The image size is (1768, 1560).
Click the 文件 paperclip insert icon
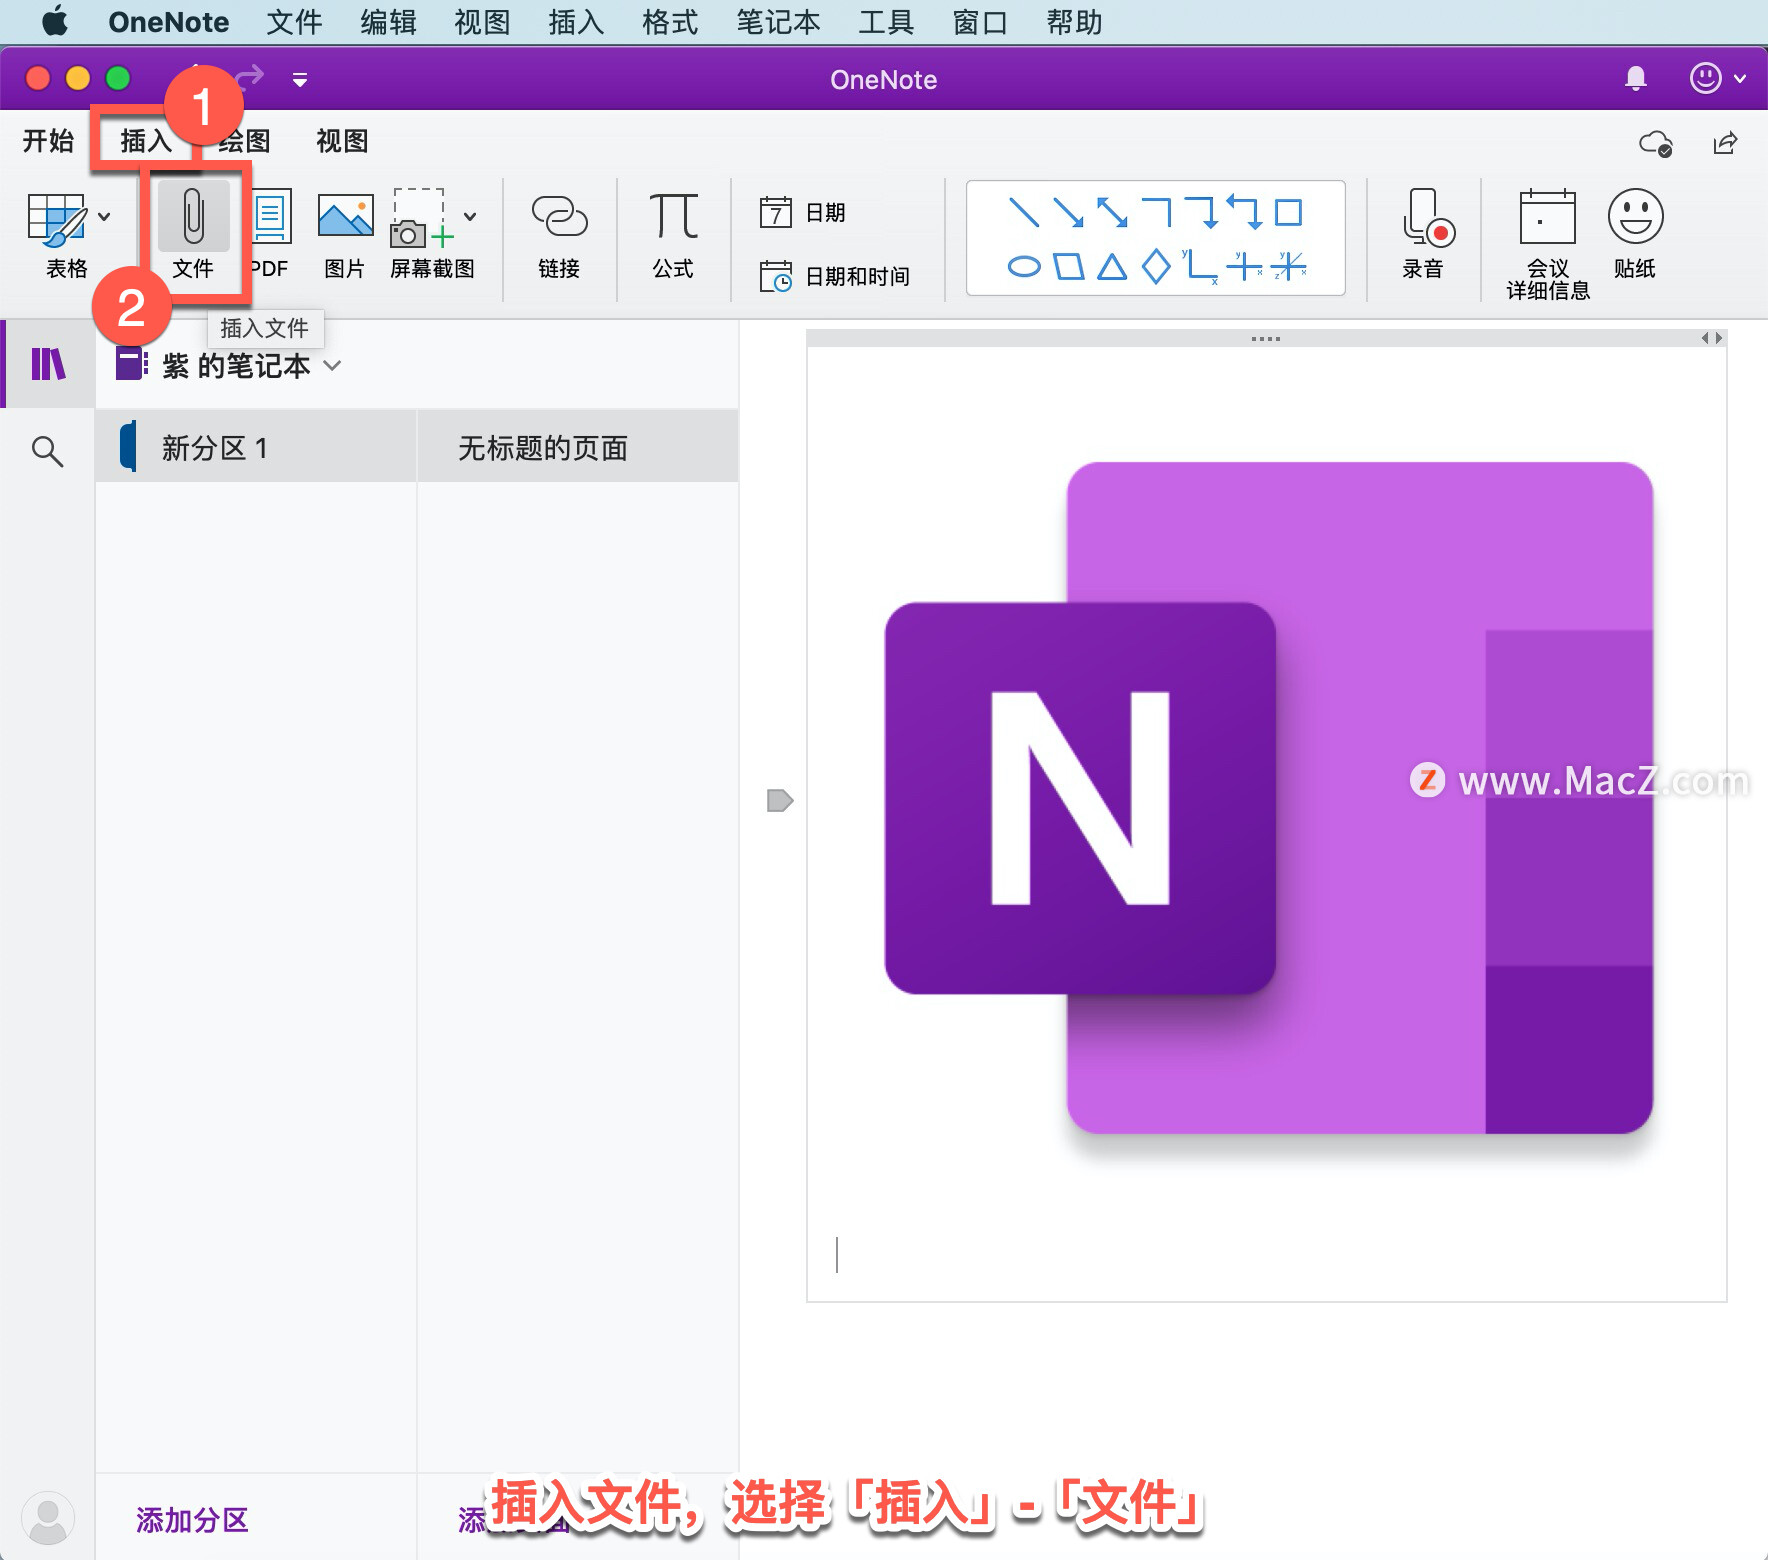193,216
